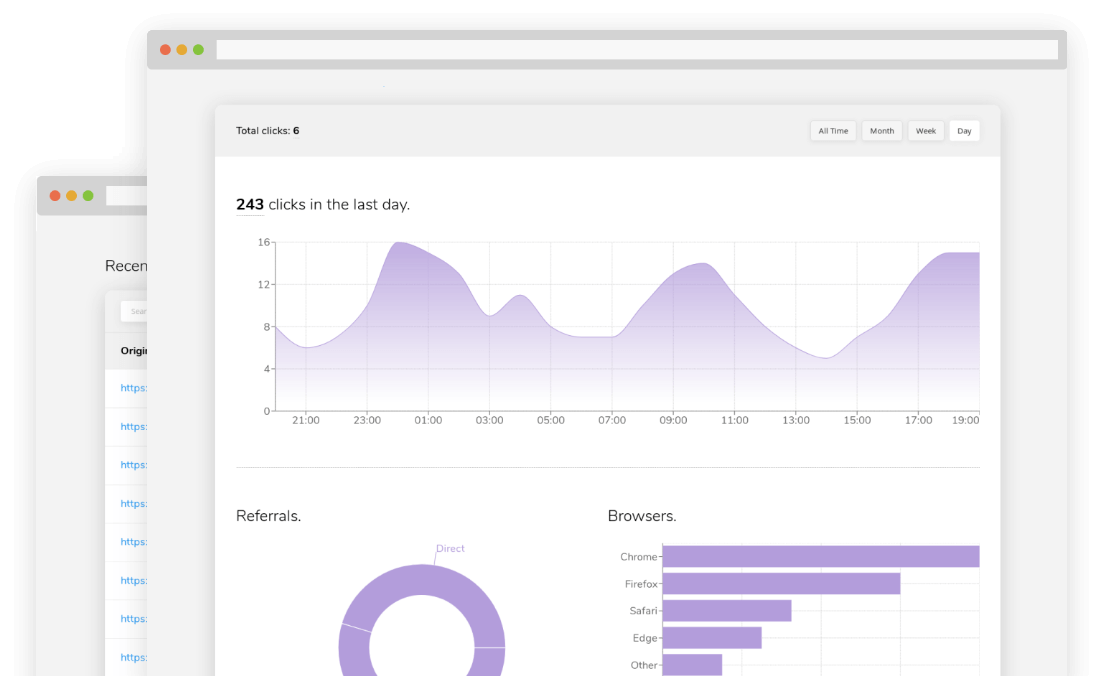The width and height of the screenshot is (1102, 676).
Task: Click the red close dot on back window
Action: point(55,195)
